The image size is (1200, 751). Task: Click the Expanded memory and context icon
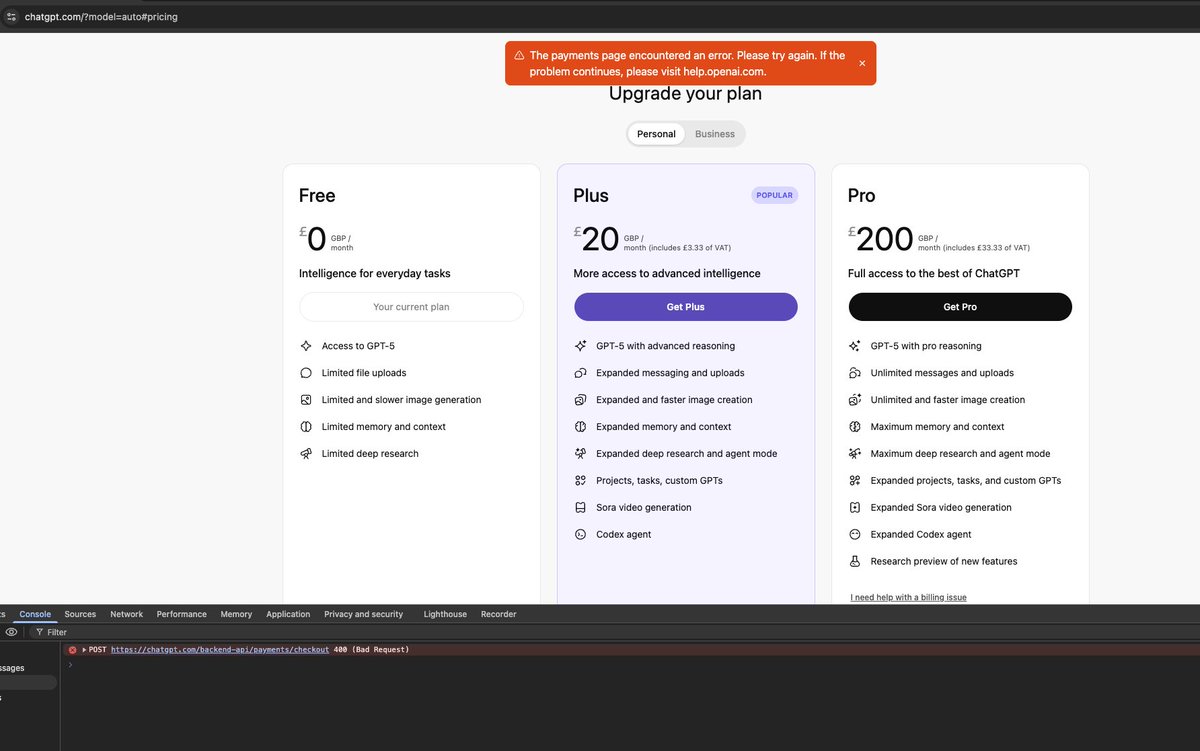point(580,427)
